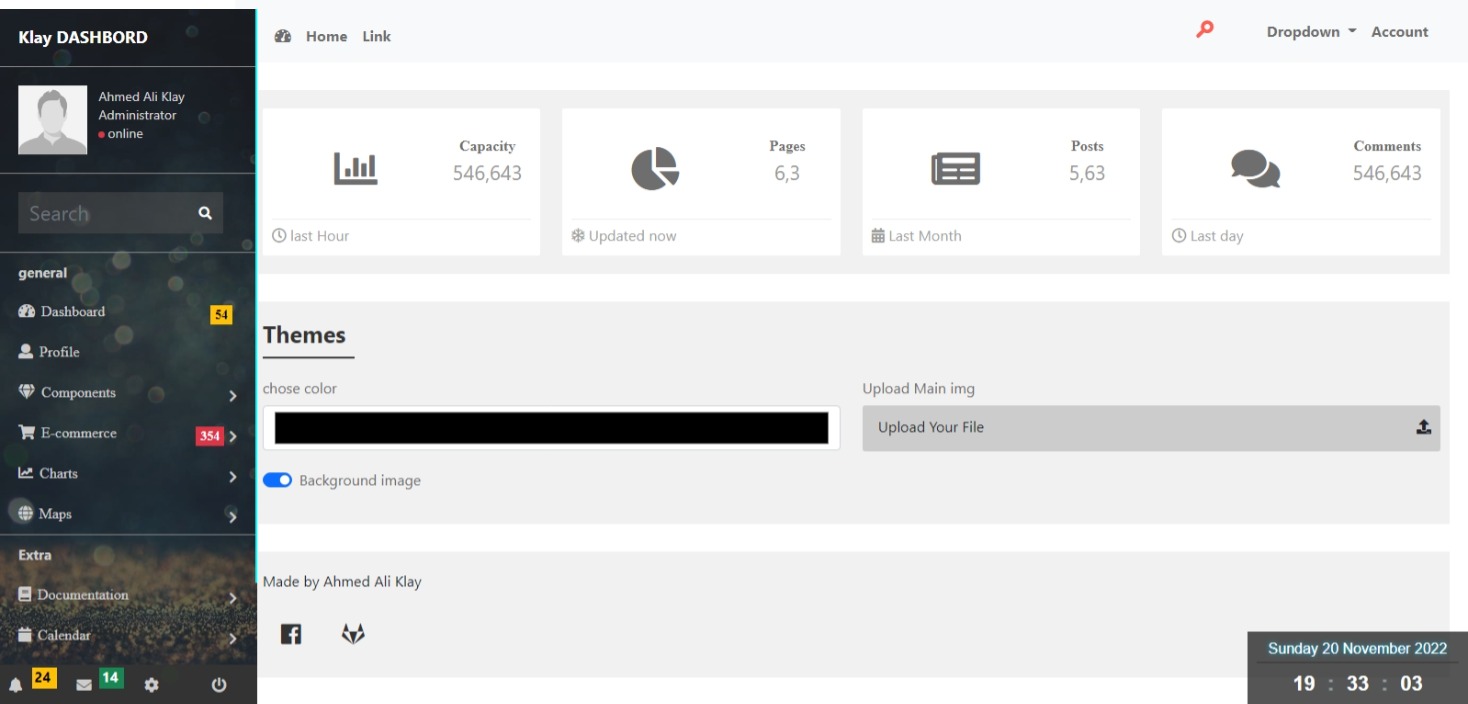The image size is (1468, 704).
Task: Select Profile in the sidebar
Action: click(59, 352)
